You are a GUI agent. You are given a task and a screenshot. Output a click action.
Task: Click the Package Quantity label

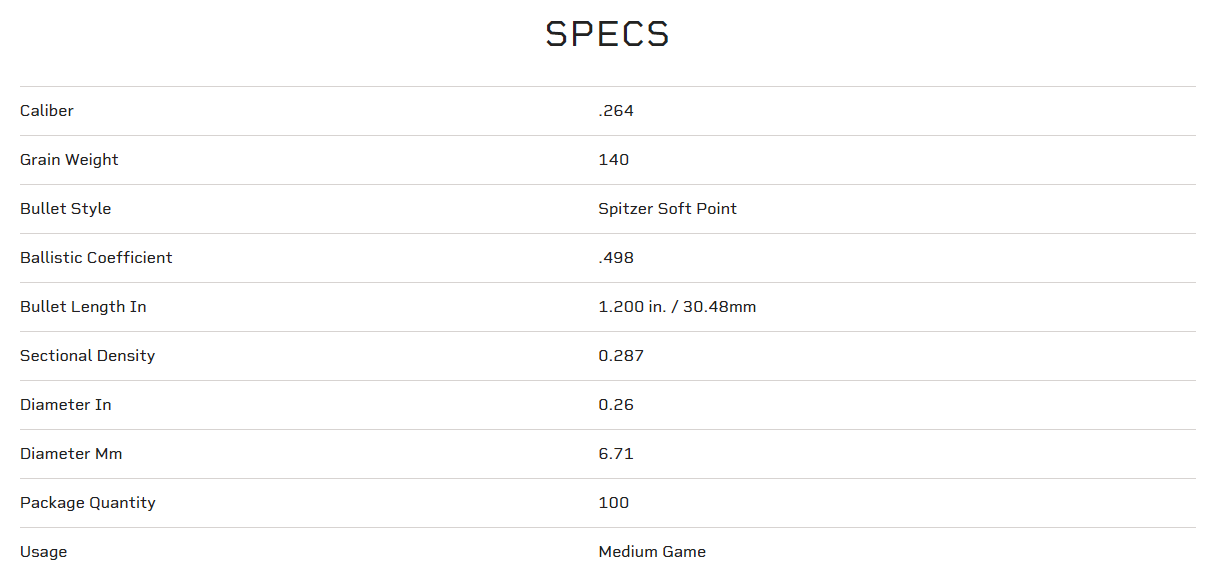(88, 503)
